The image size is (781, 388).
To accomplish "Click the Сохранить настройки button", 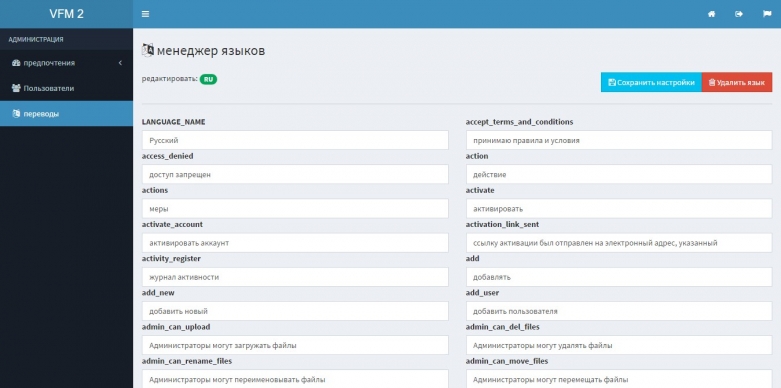I will coord(651,82).
